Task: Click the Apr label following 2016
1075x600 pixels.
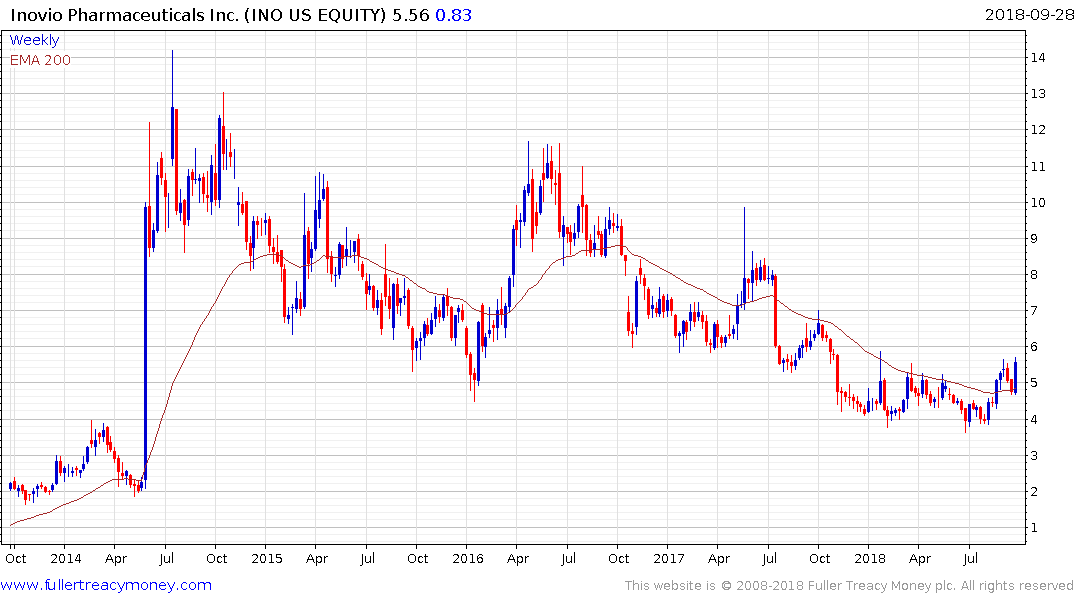Action: pyautogui.click(x=518, y=559)
